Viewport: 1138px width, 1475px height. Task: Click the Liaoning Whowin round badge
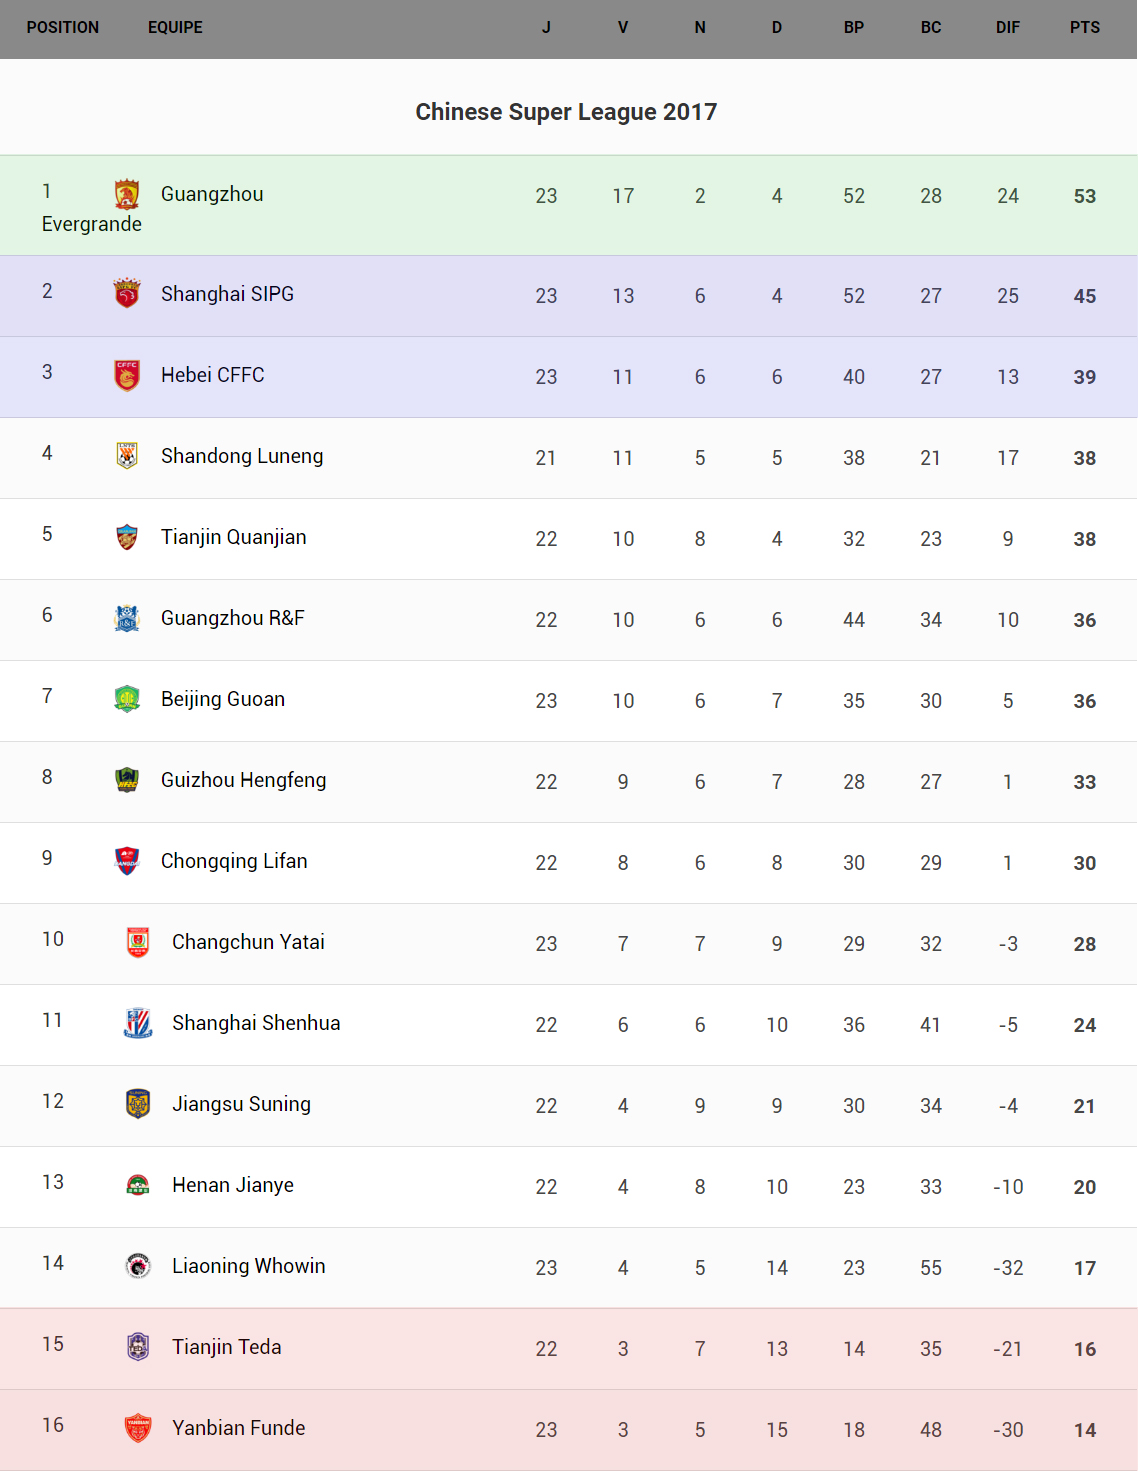[x=138, y=1266]
